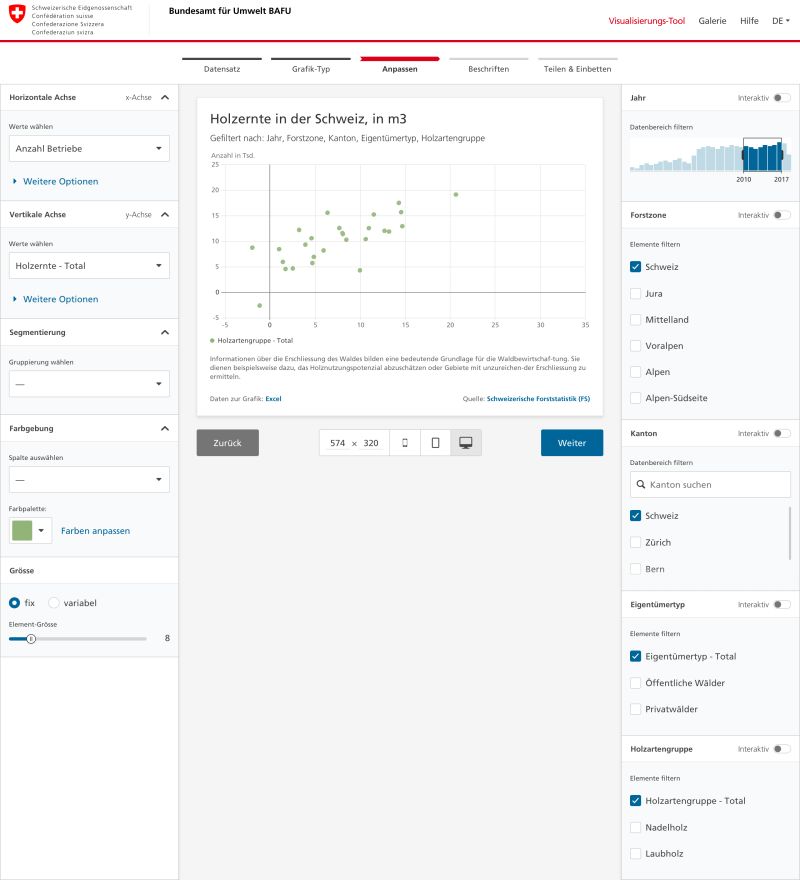Click the magnifier icon in the Kanton search field

(x=640, y=484)
